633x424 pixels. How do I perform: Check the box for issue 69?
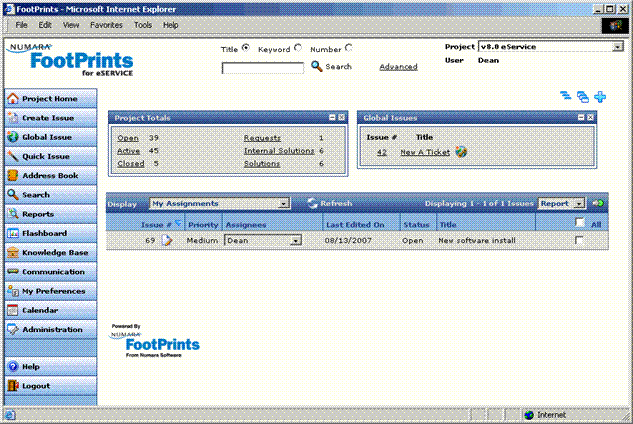coord(579,240)
